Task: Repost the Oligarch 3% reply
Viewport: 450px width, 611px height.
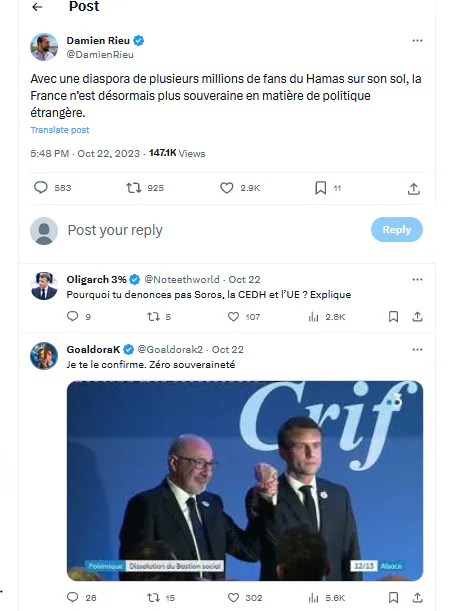Action: tap(153, 317)
